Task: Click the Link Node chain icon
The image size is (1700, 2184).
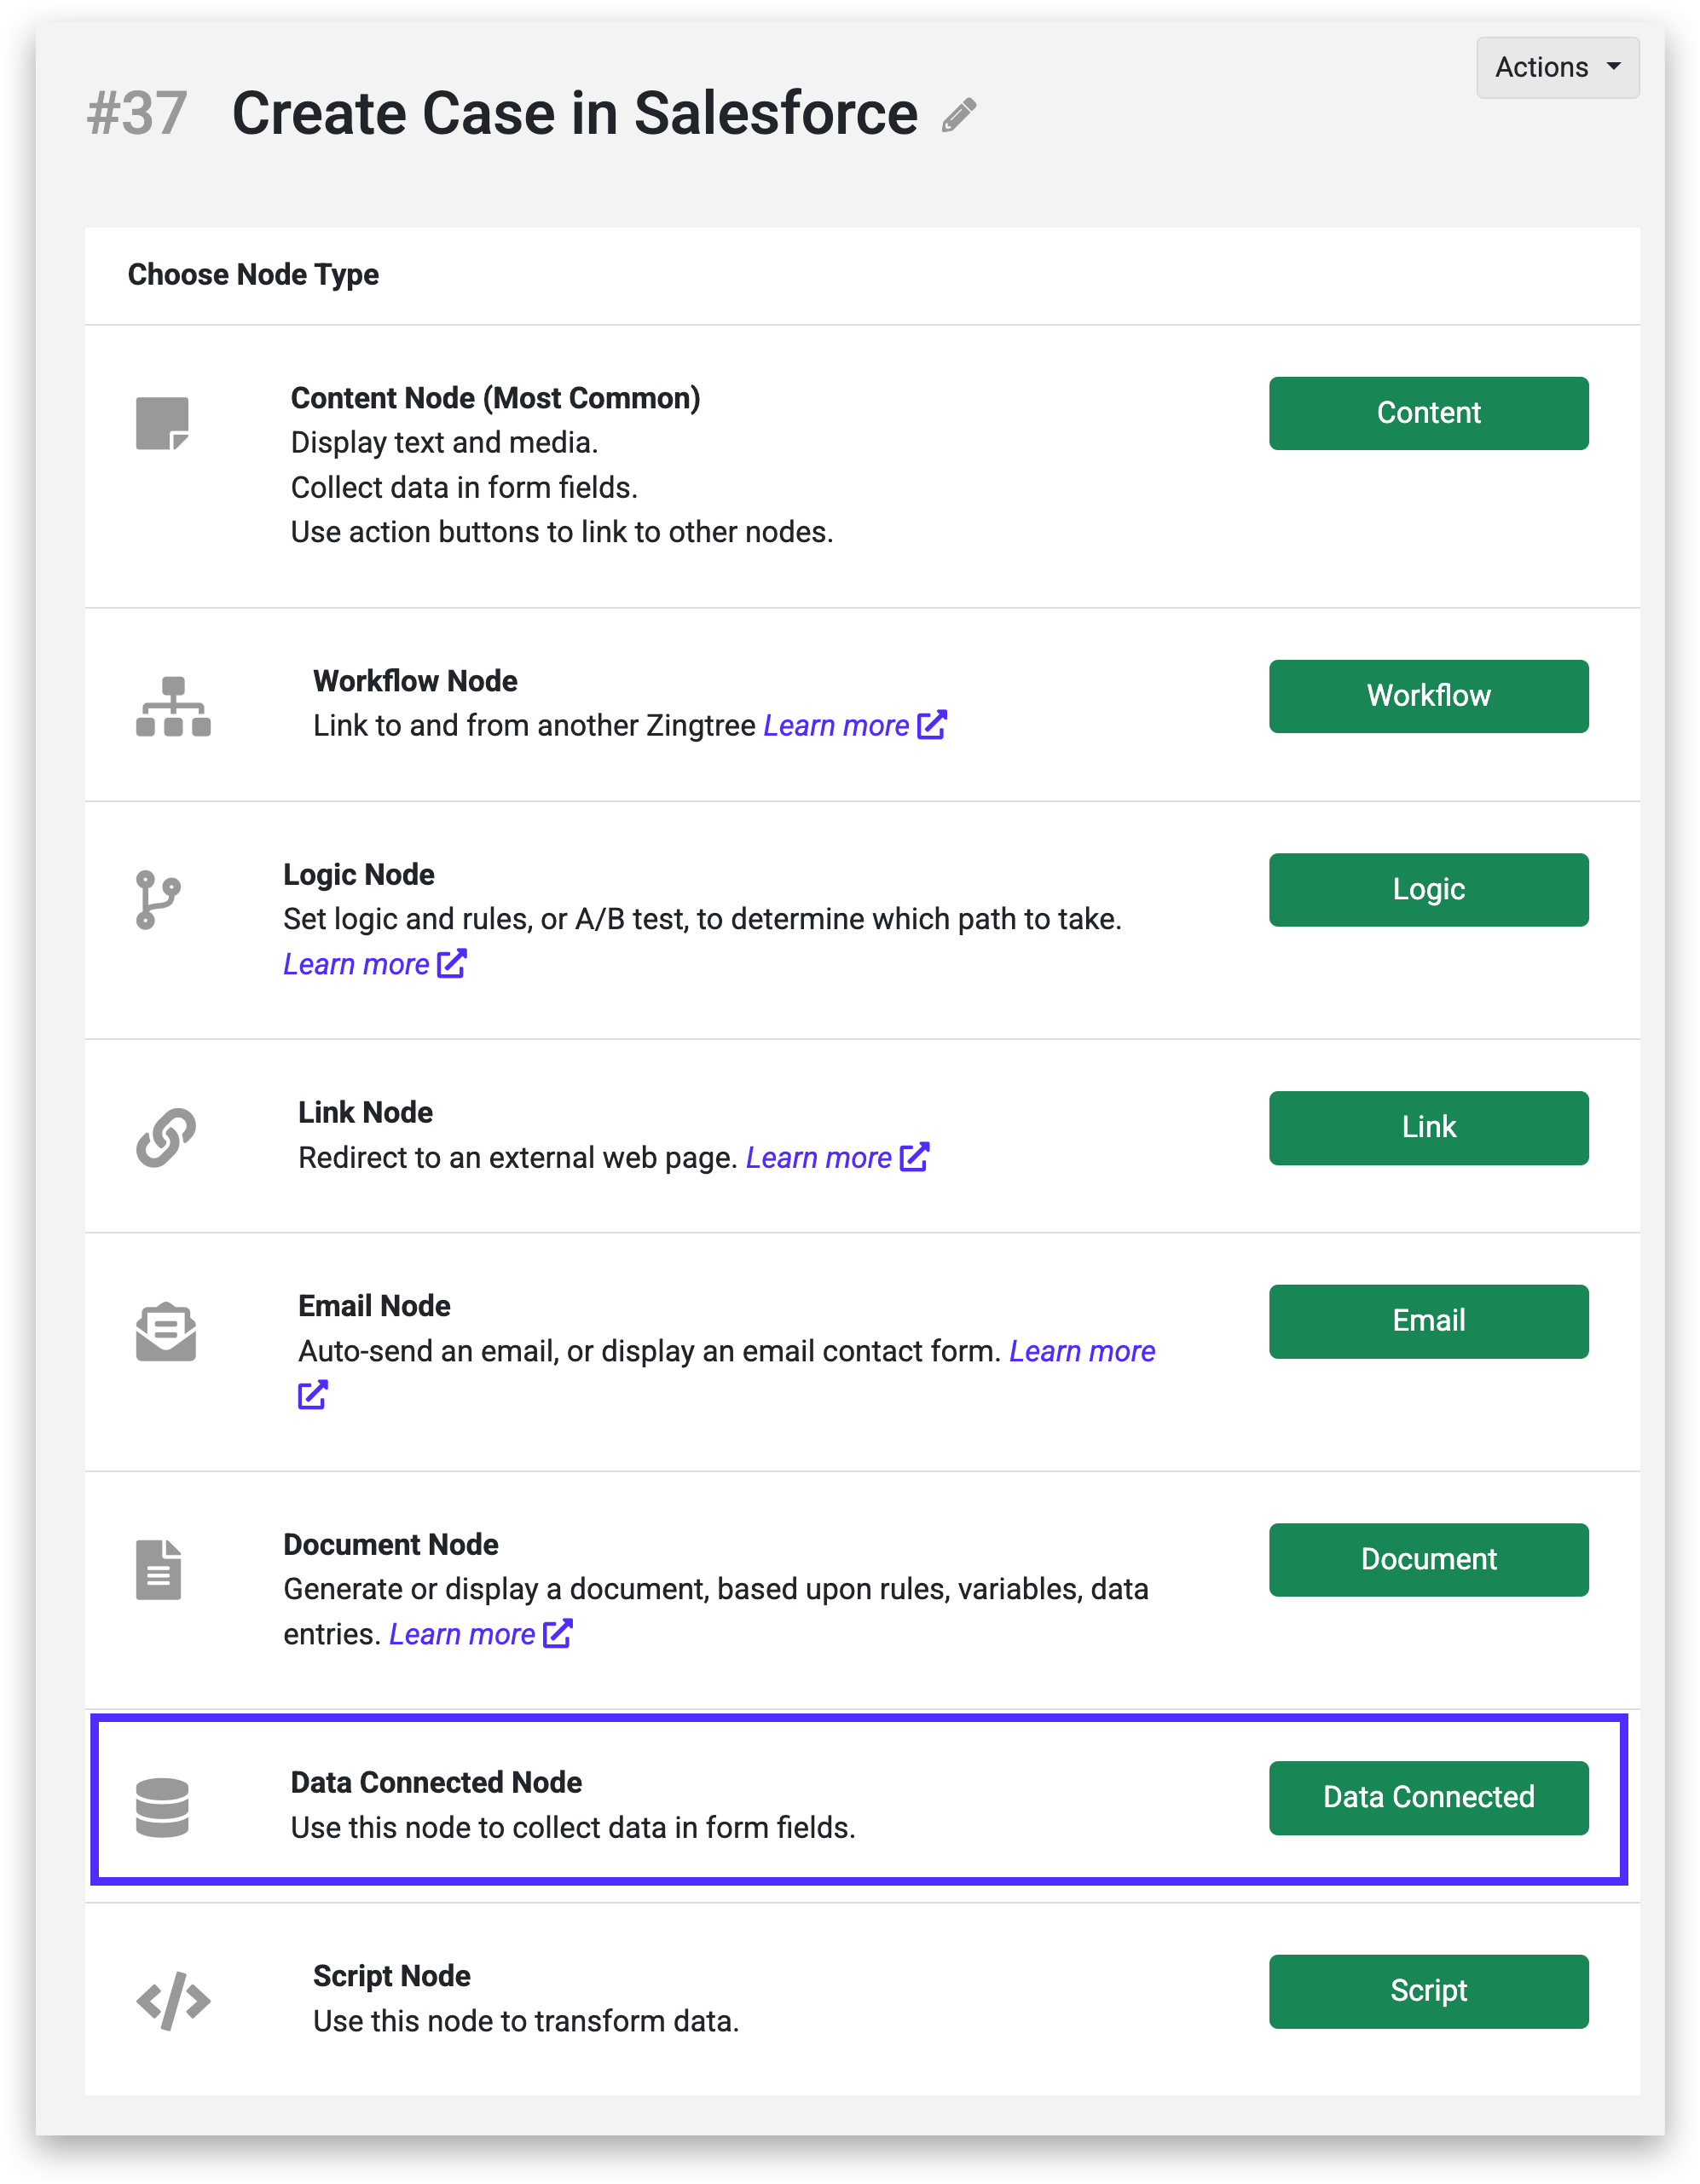Action: (166, 1137)
